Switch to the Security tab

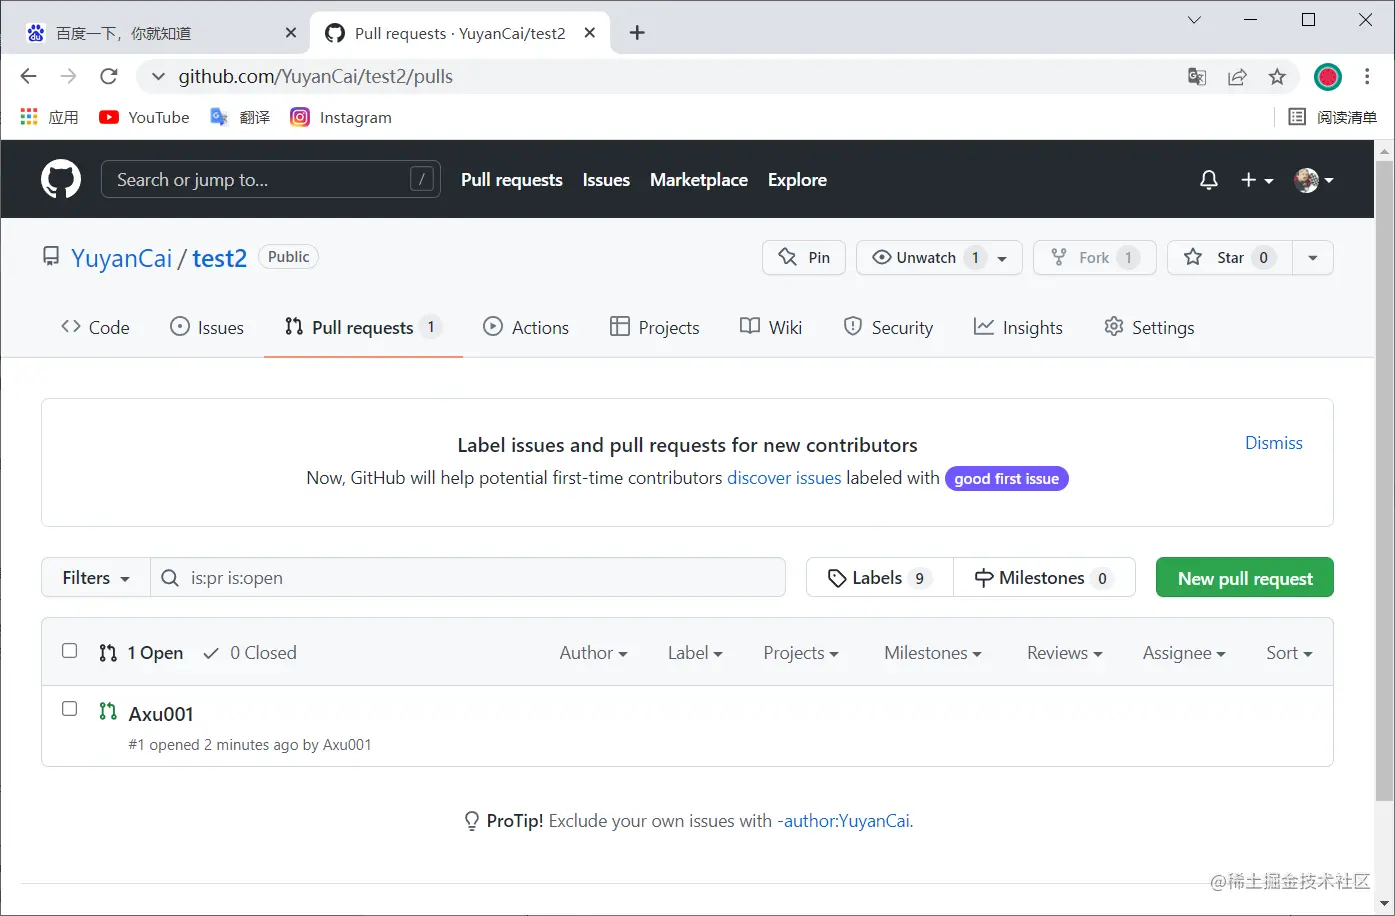[x=888, y=327]
